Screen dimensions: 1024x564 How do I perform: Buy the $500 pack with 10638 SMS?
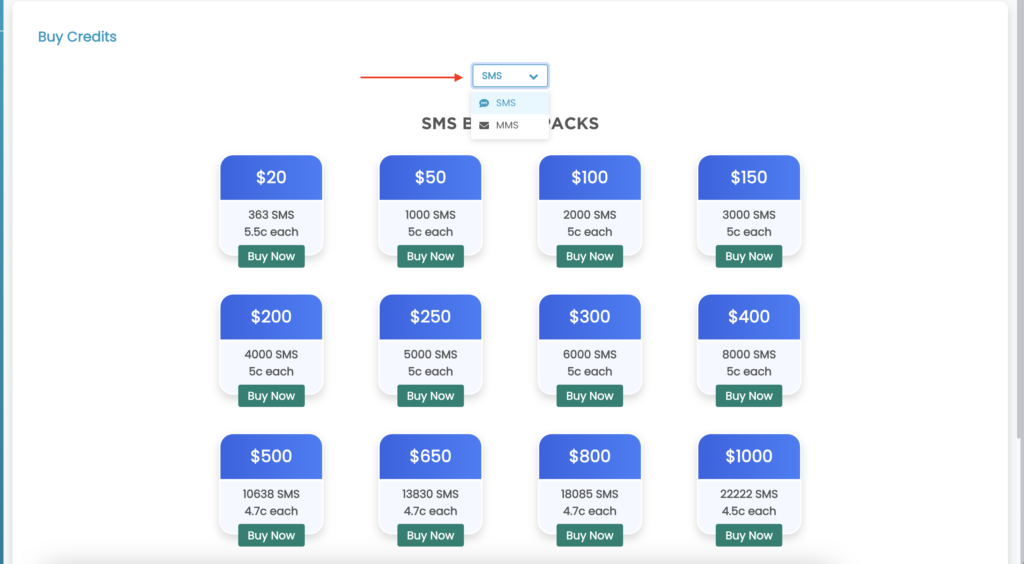[x=271, y=536]
